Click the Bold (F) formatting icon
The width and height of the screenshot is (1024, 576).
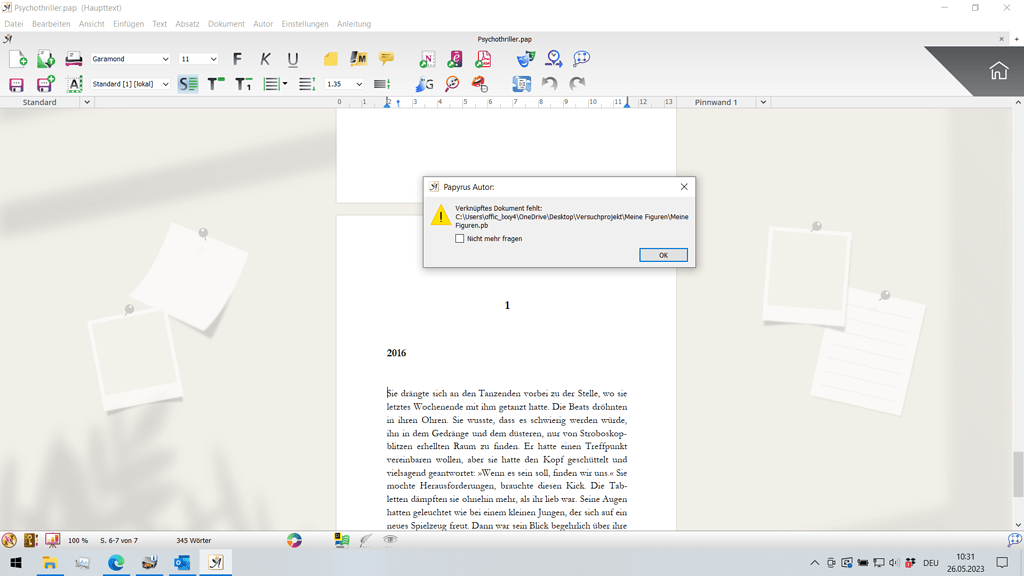(237, 59)
